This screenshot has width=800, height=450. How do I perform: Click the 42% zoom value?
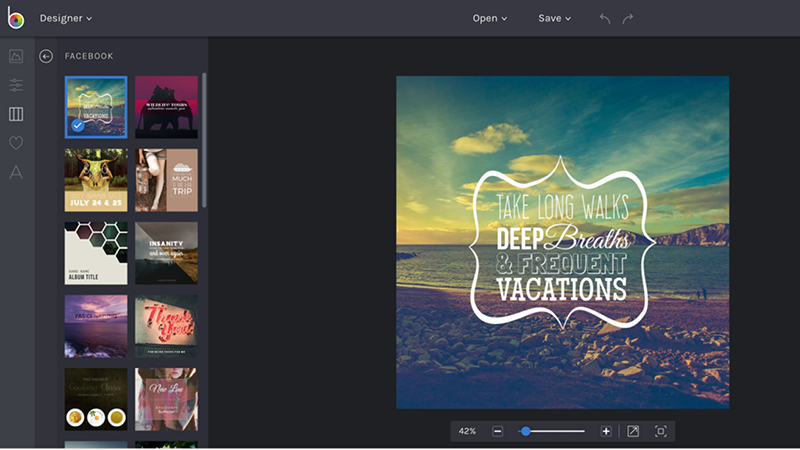[x=467, y=431]
